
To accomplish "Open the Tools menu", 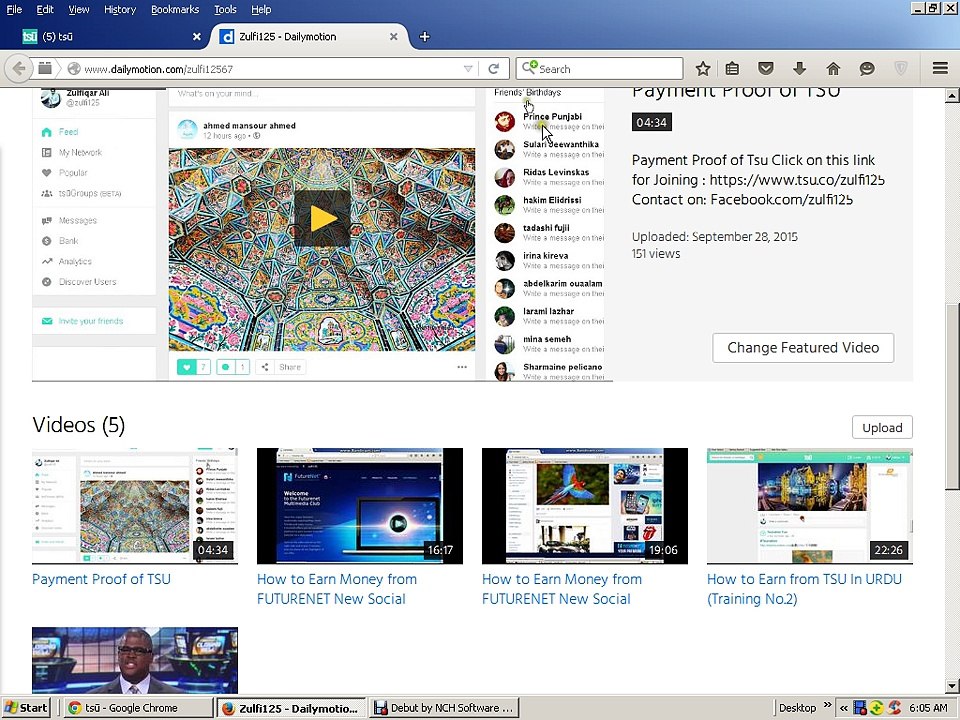I will coord(225,9).
